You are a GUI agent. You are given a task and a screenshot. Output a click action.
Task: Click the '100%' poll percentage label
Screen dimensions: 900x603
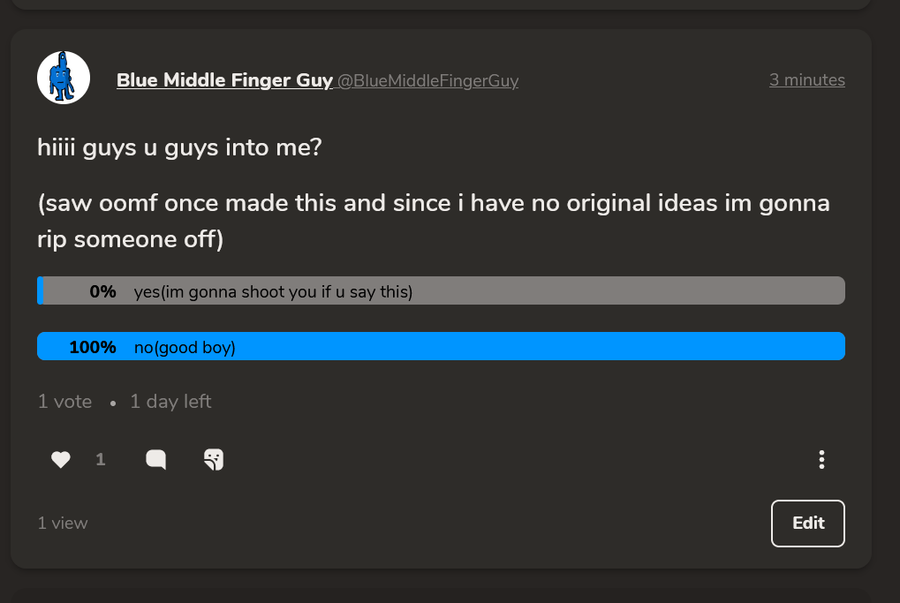tap(93, 347)
